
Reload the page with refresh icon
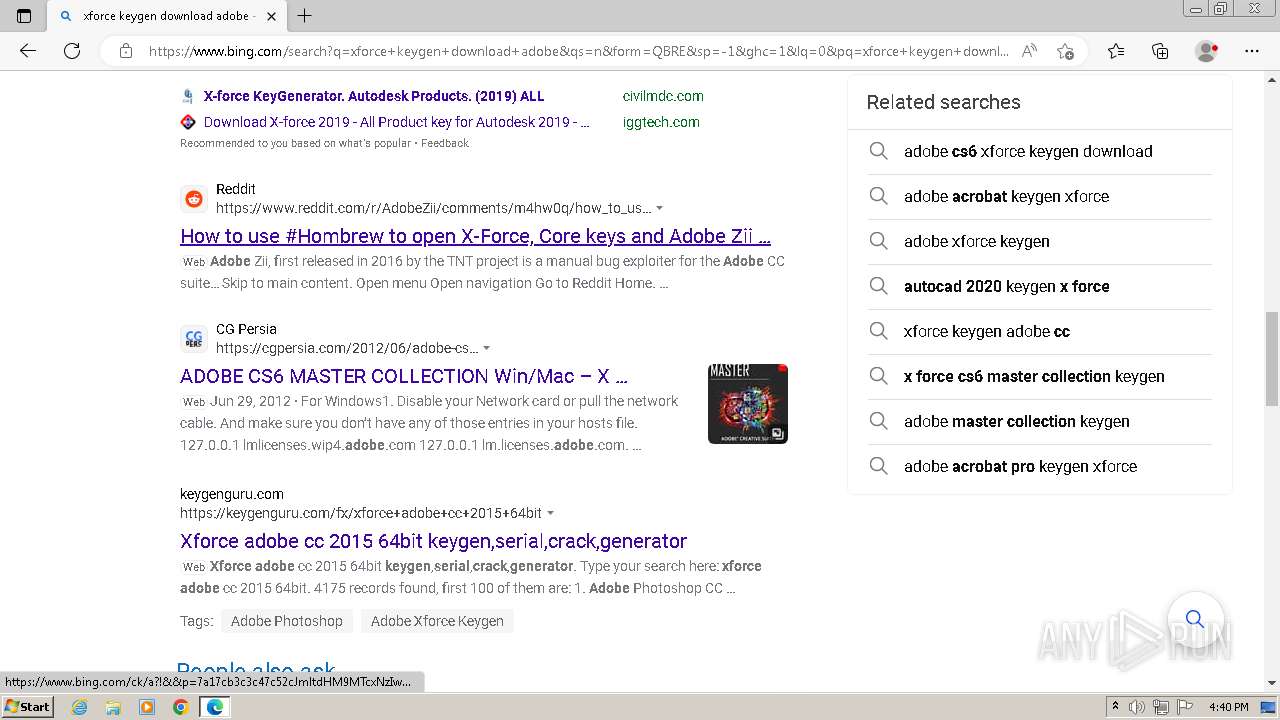click(x=72, y=51)
